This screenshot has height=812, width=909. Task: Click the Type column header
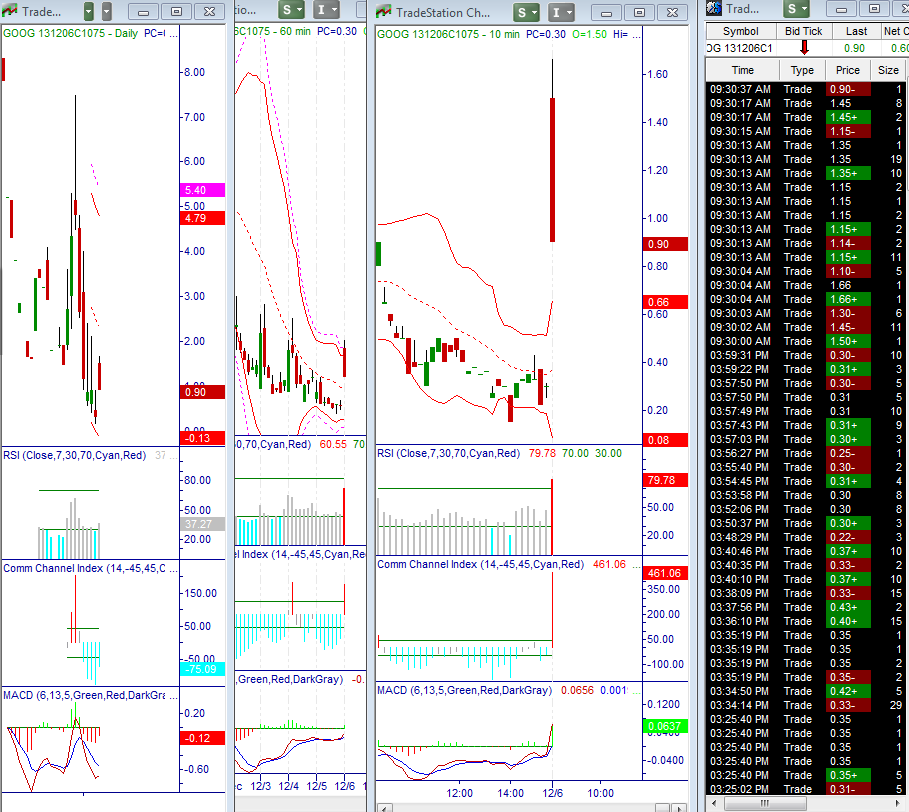tap(802, 70)
